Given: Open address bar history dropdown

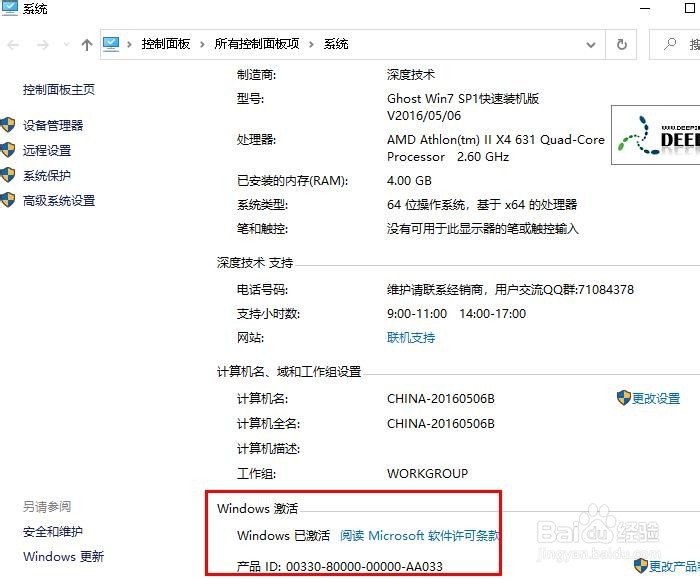Looking at the screenshot, I should pyautogui.click(x=591, y=45).
